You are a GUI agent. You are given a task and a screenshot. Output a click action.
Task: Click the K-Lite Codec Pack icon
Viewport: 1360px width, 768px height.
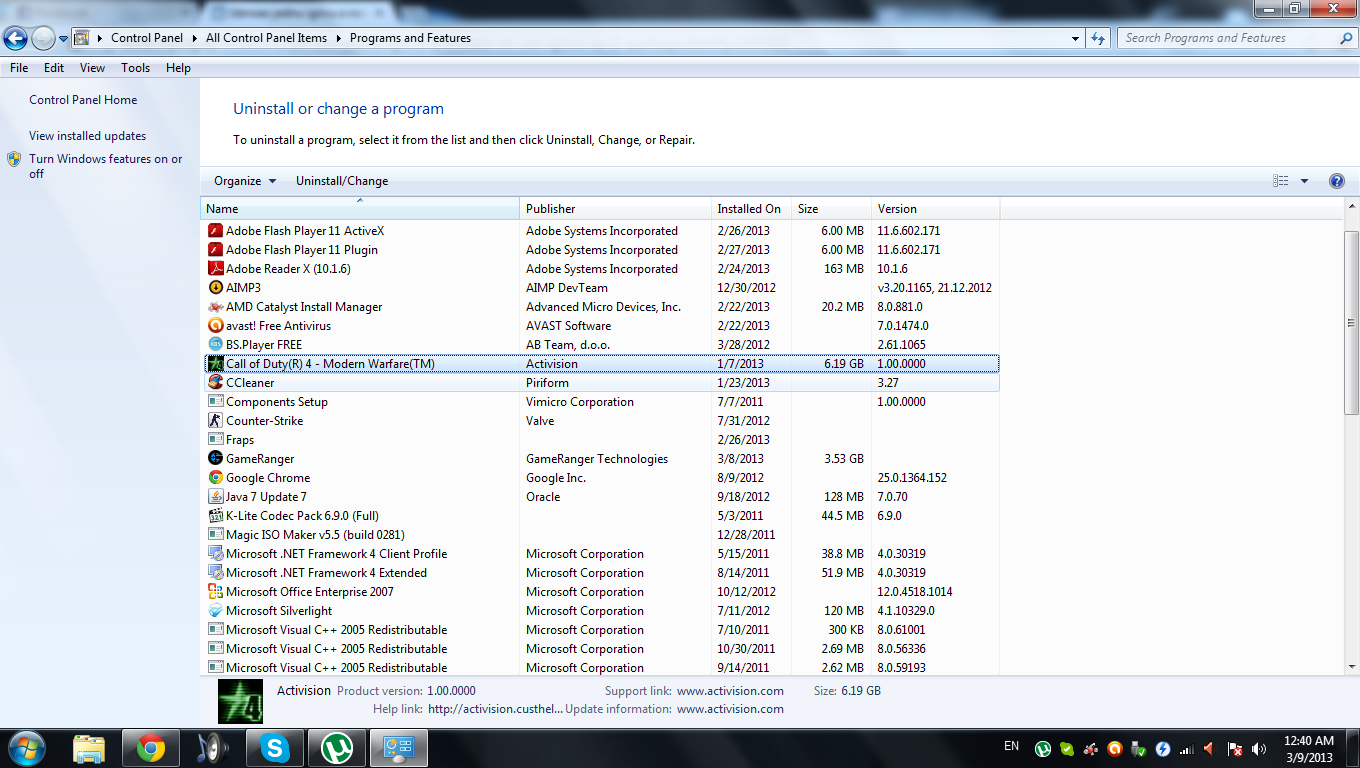click(215, 516)
